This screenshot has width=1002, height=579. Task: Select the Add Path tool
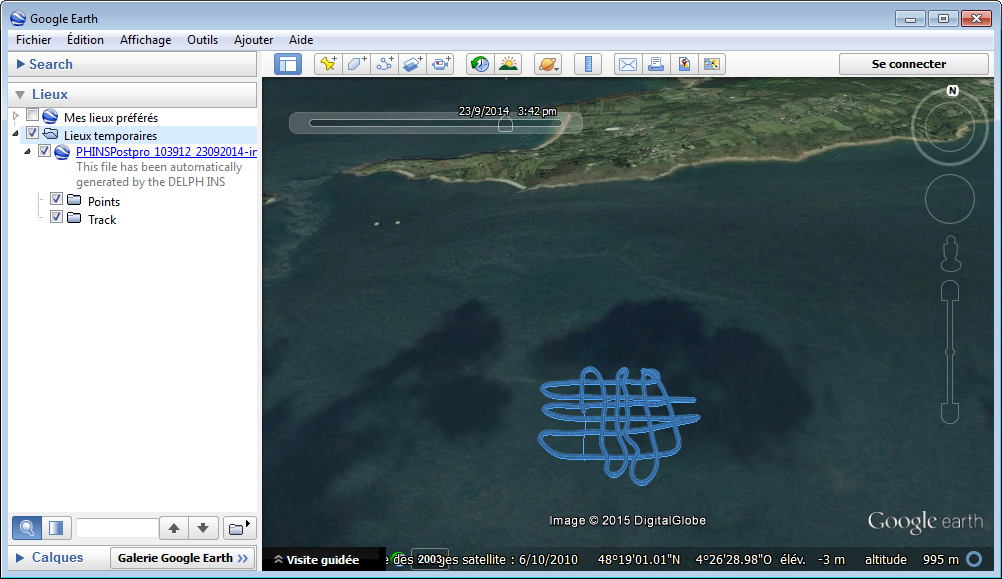pos(385,64)
